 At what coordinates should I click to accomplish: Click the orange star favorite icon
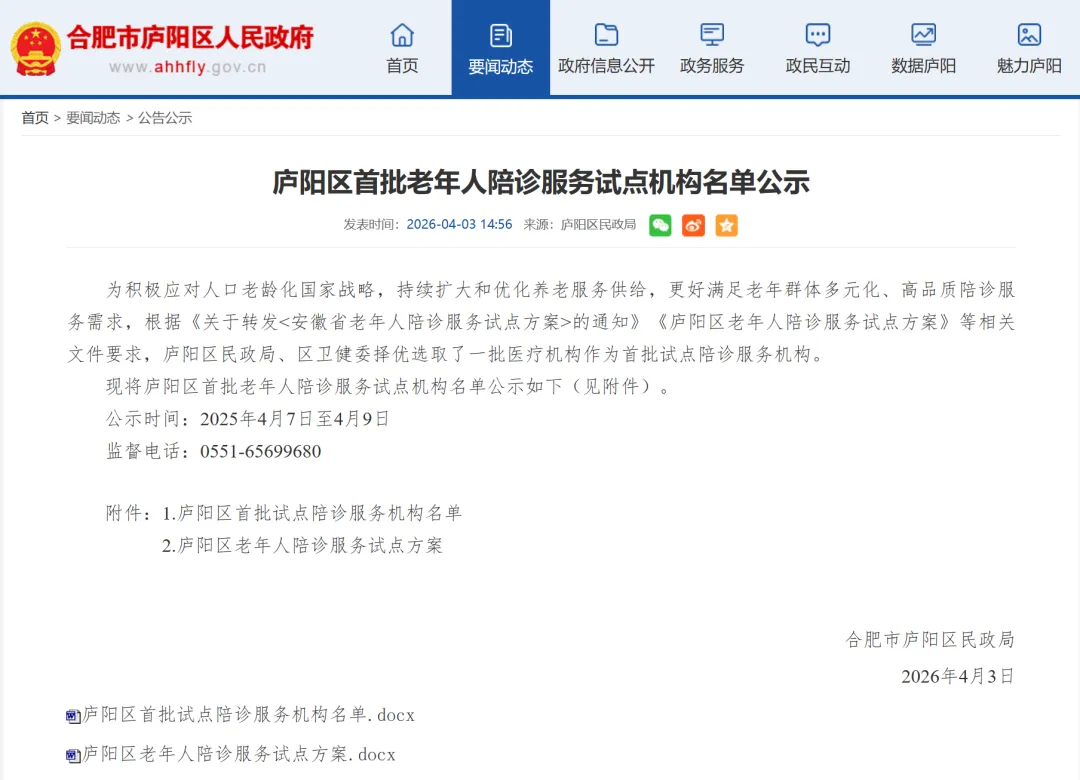coord(726,225)
